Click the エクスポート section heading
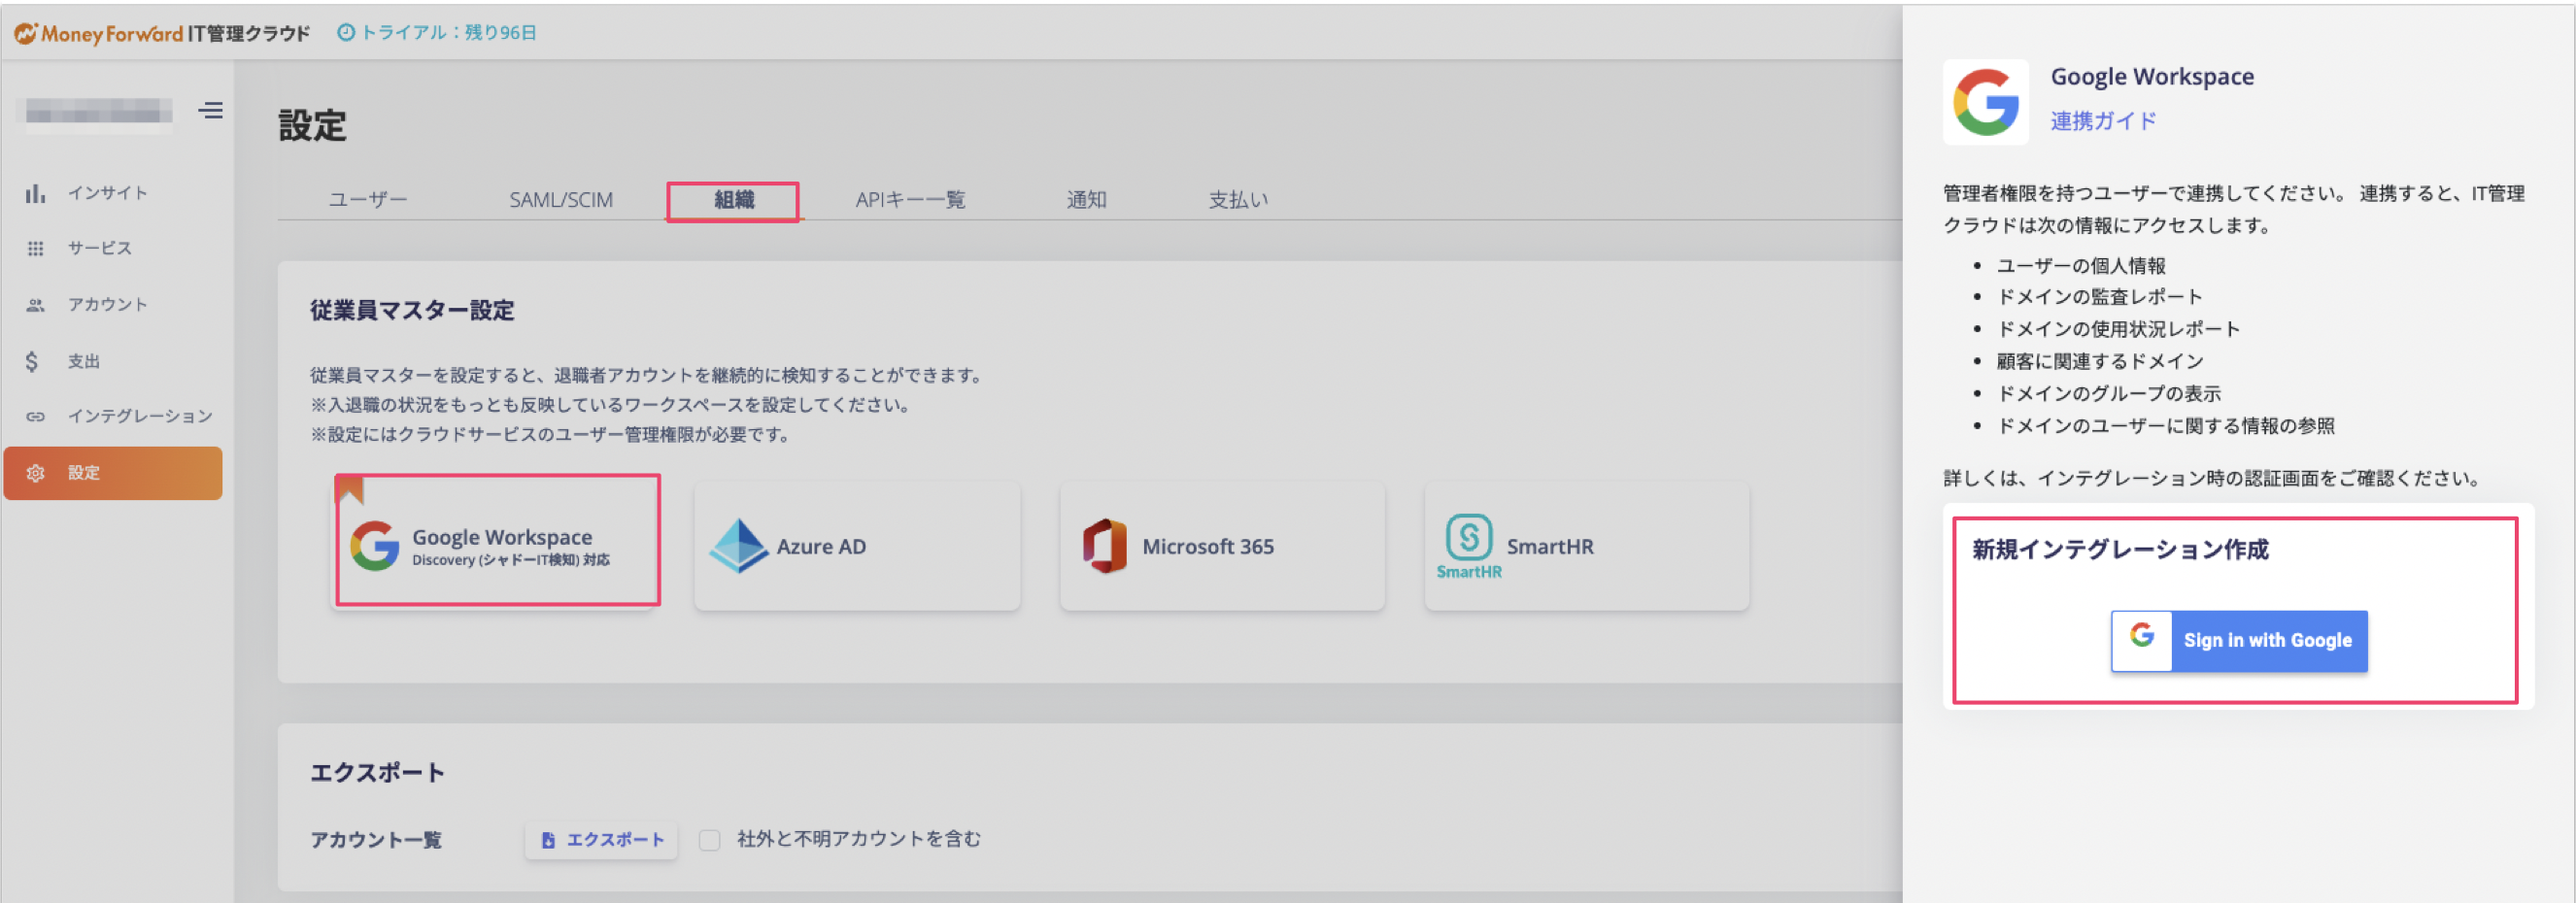This screenshot has width=2576, height=903. coord(377,773)
